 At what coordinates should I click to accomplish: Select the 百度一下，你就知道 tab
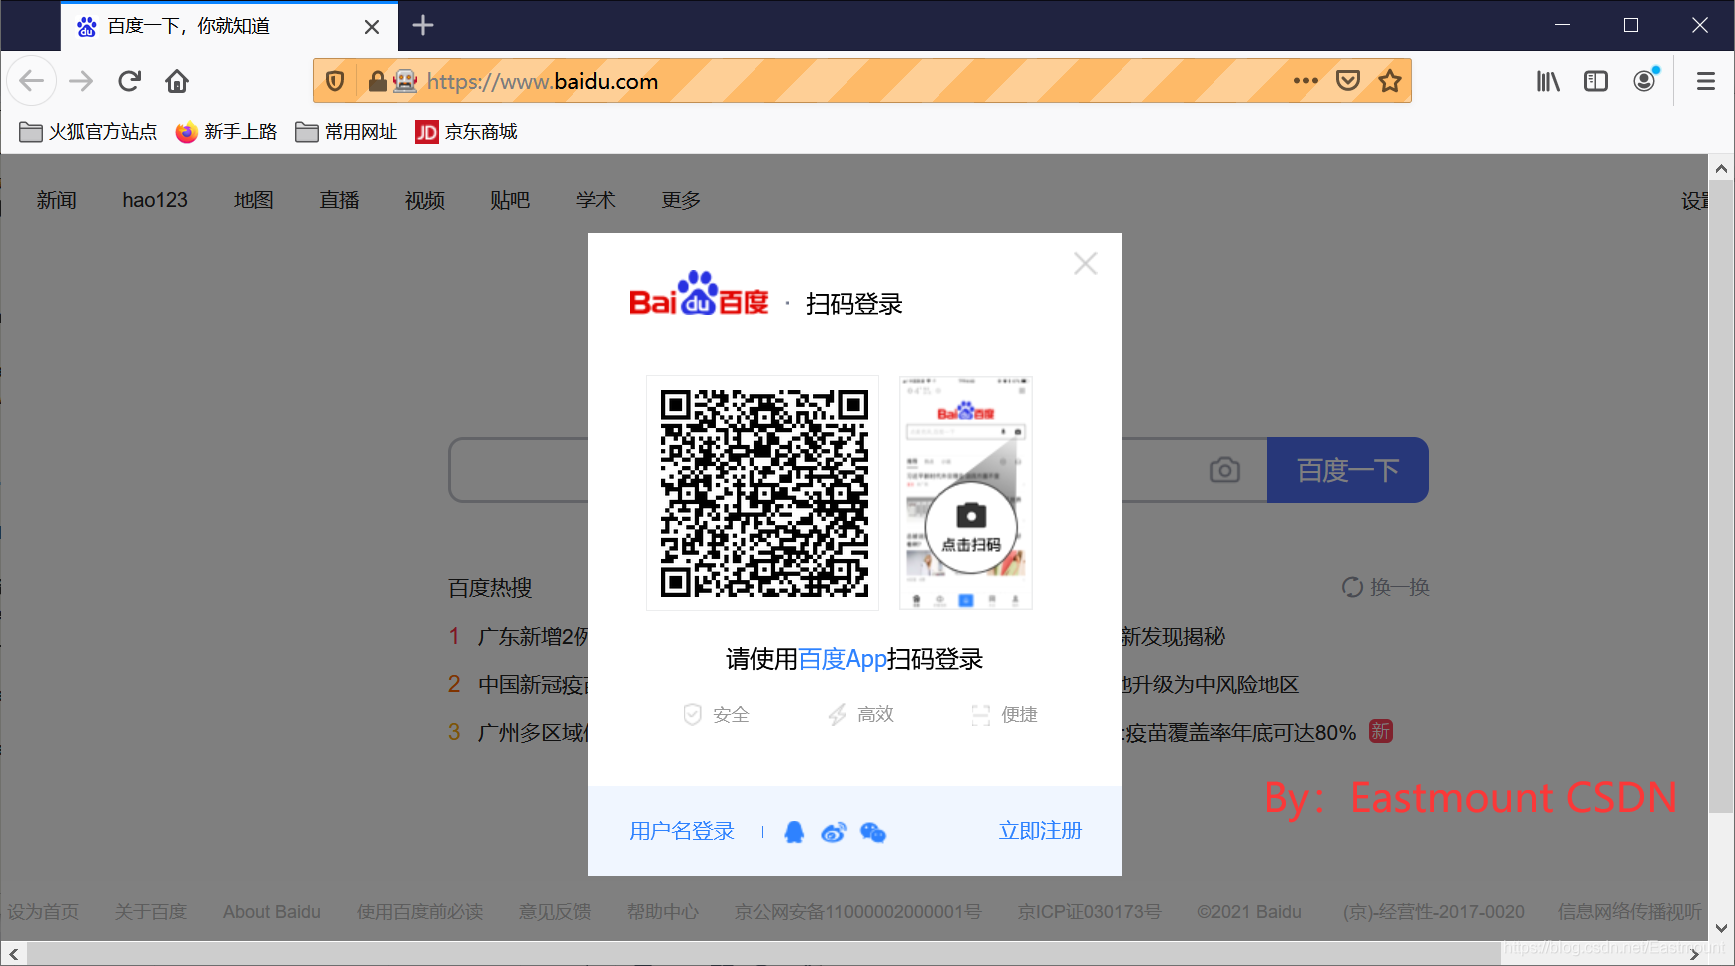pyautogui.click(x=229, y=26)
